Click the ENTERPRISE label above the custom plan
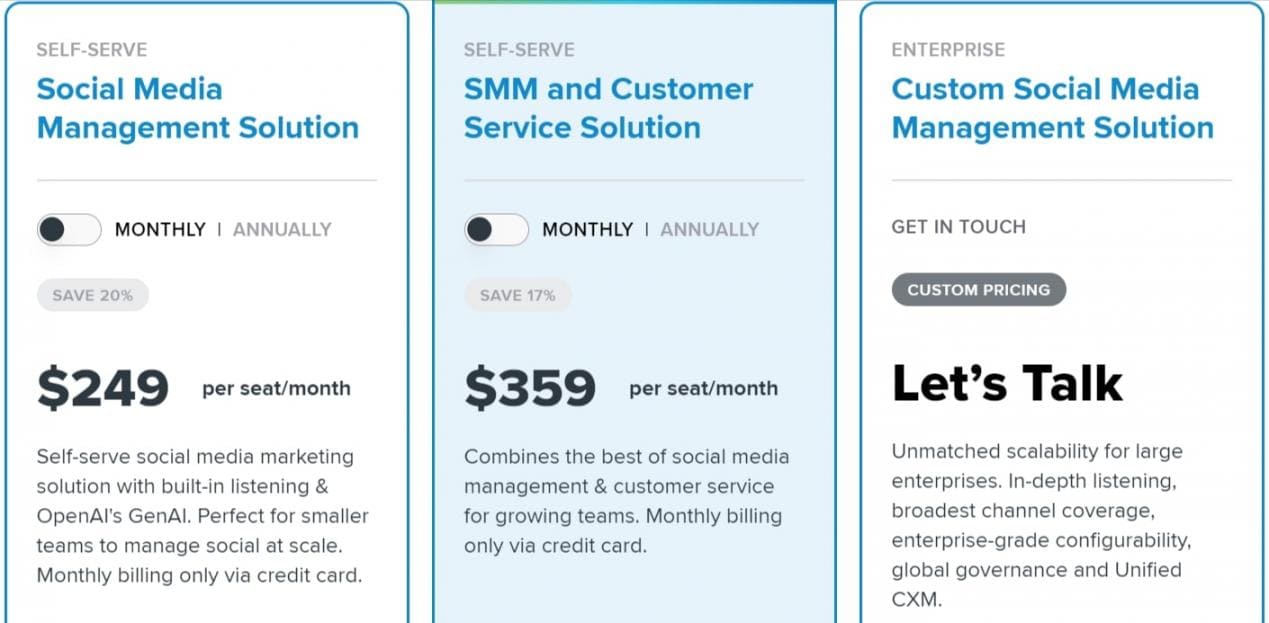This screenshot has width=1269, height=623. [948, 50]
